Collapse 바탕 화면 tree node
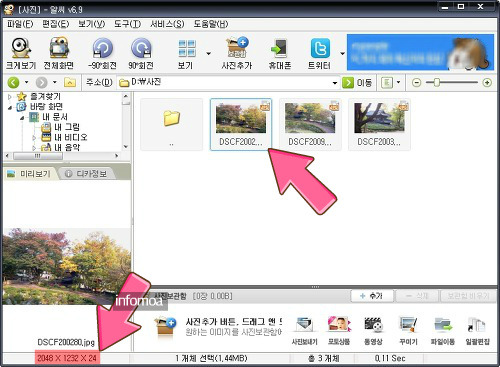Viewport: 500px width, 367px height. (x=10, y=107)
